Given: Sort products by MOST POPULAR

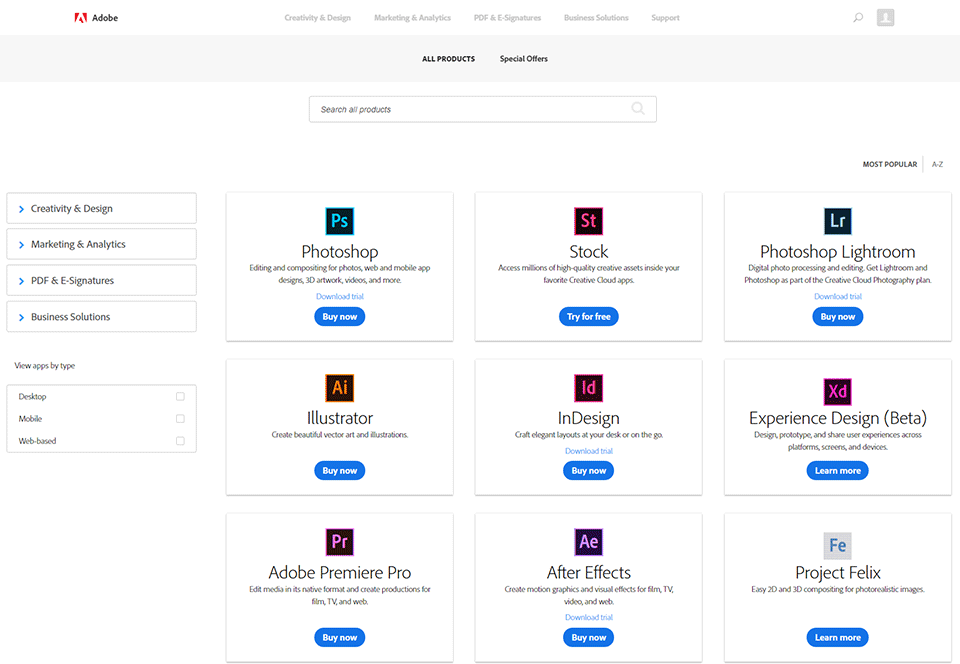Looking at the screenshot, I should coord(890,164).
